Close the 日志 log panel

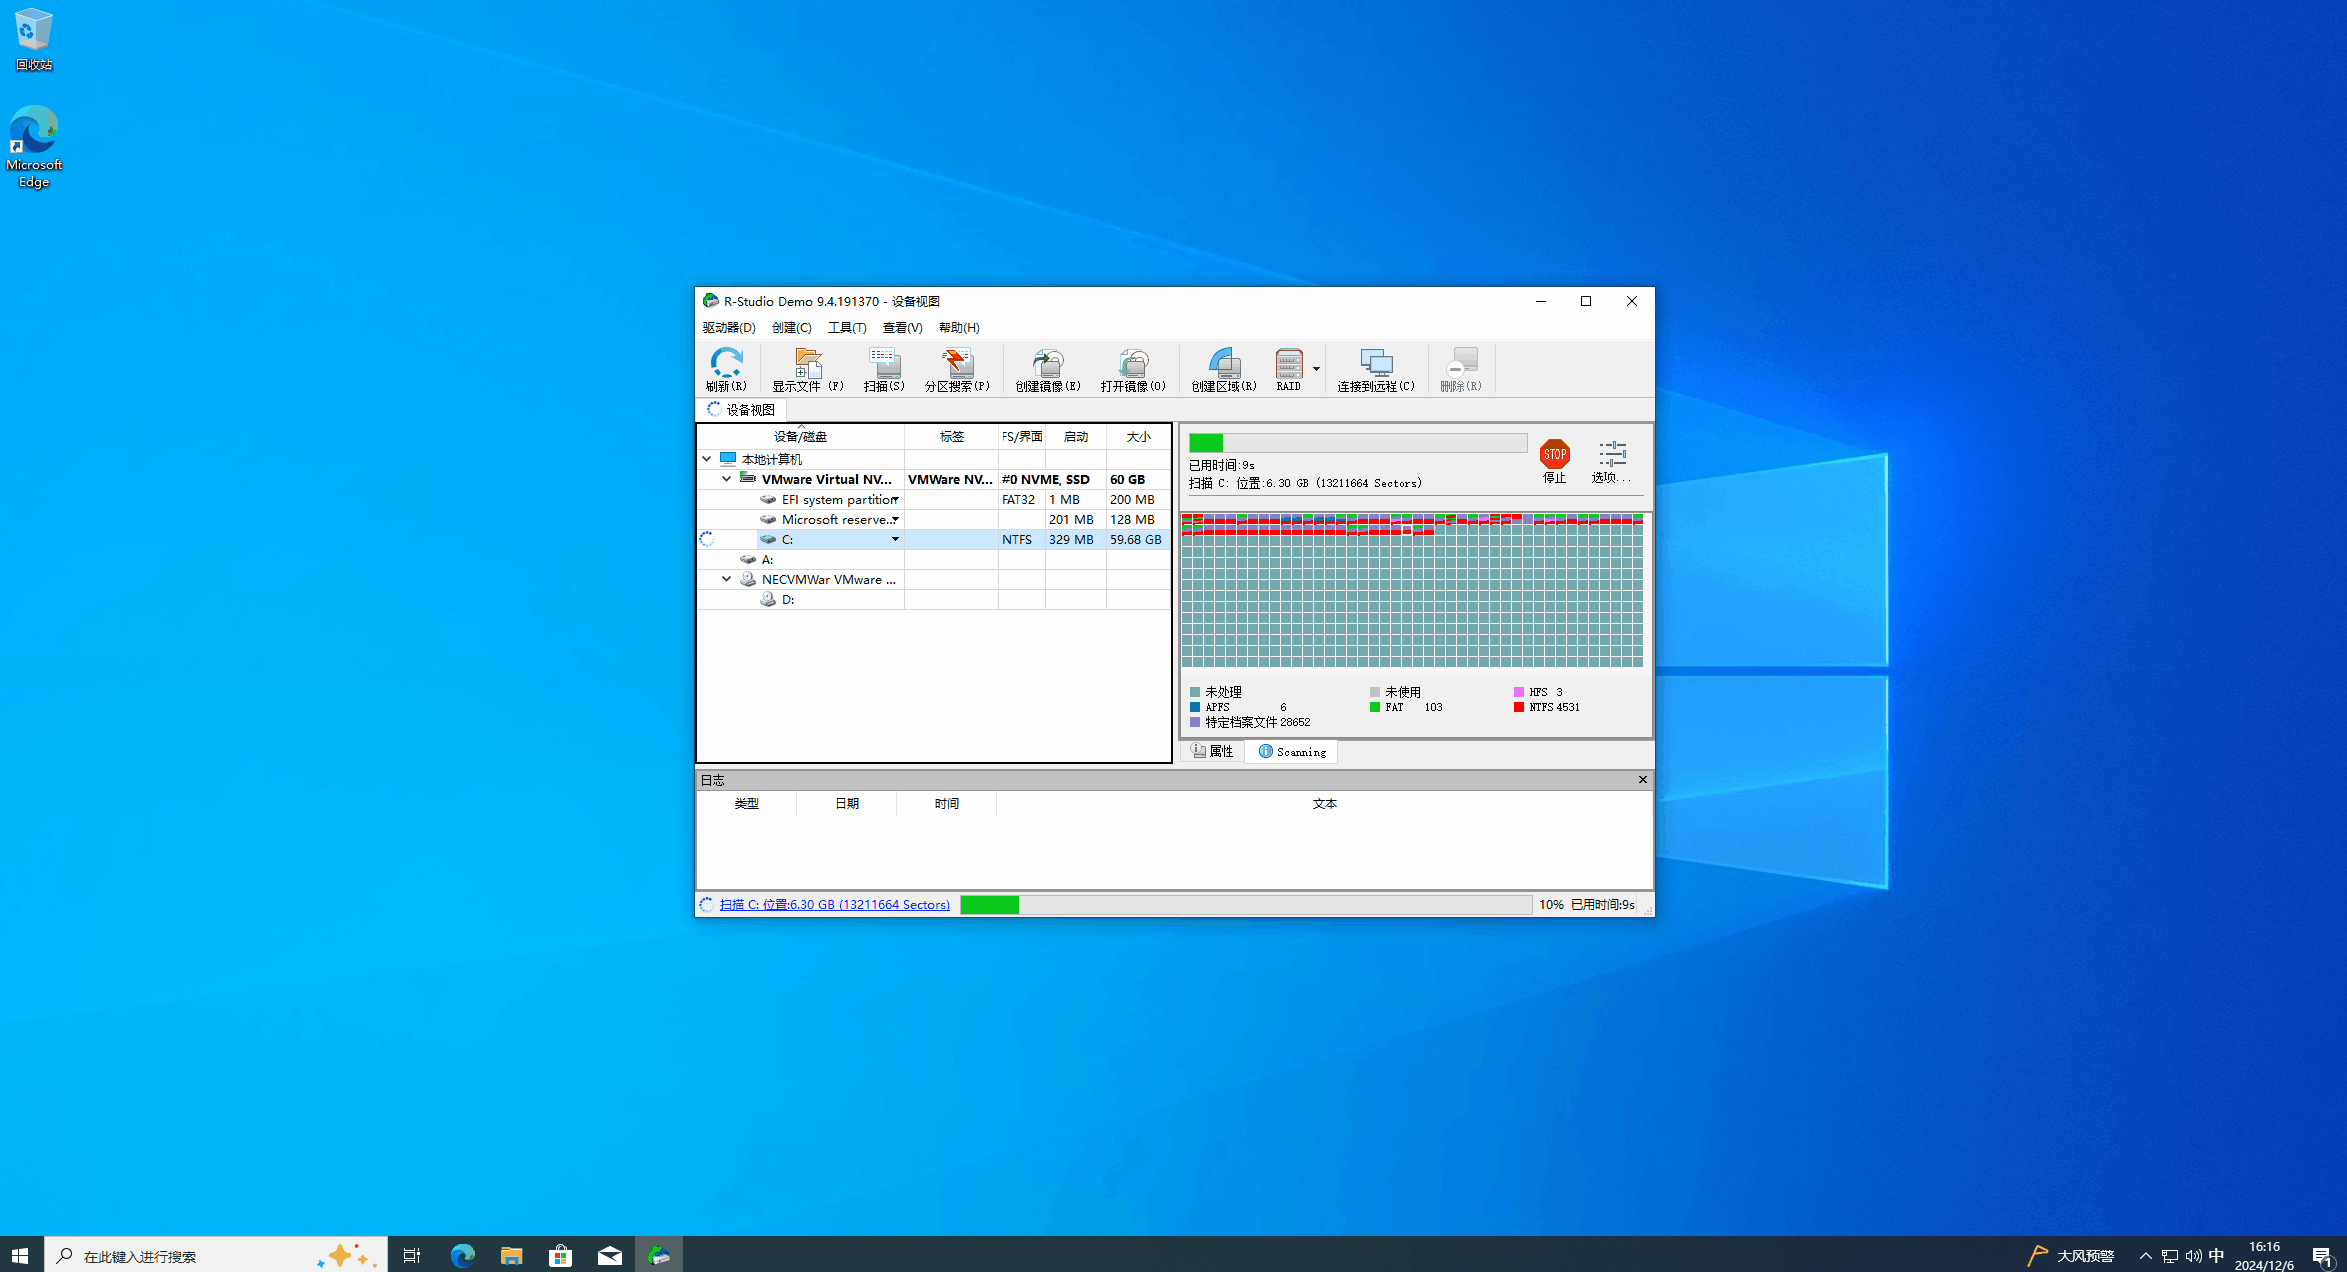(1642, 780)
